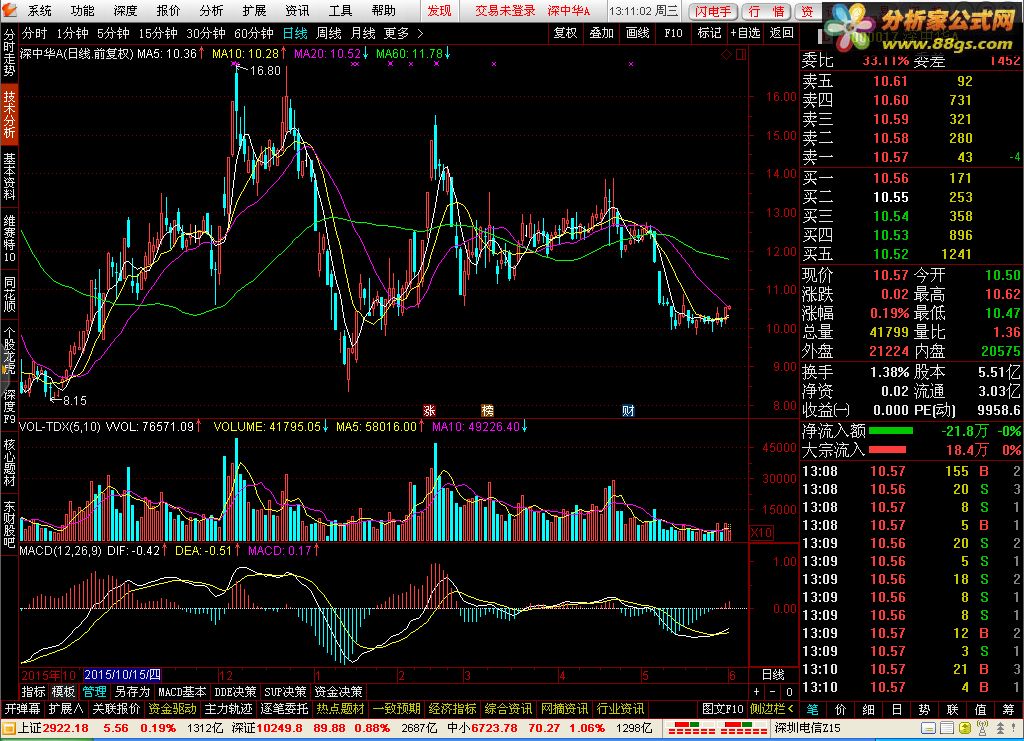Zoom in the chart with the + button
Image resolution: width=1024 pixels, height=741 pixels.
(756, 691)
